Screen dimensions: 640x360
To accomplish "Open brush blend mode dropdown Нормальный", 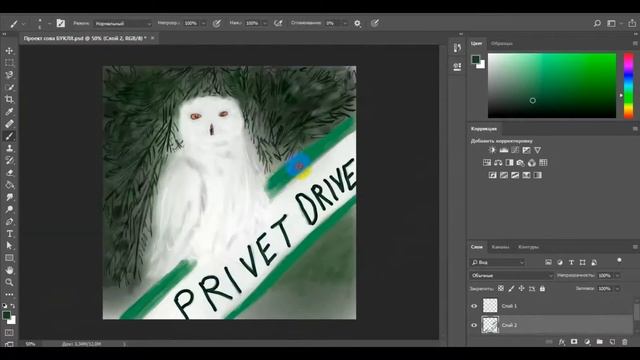I will [x=123, y=24].
